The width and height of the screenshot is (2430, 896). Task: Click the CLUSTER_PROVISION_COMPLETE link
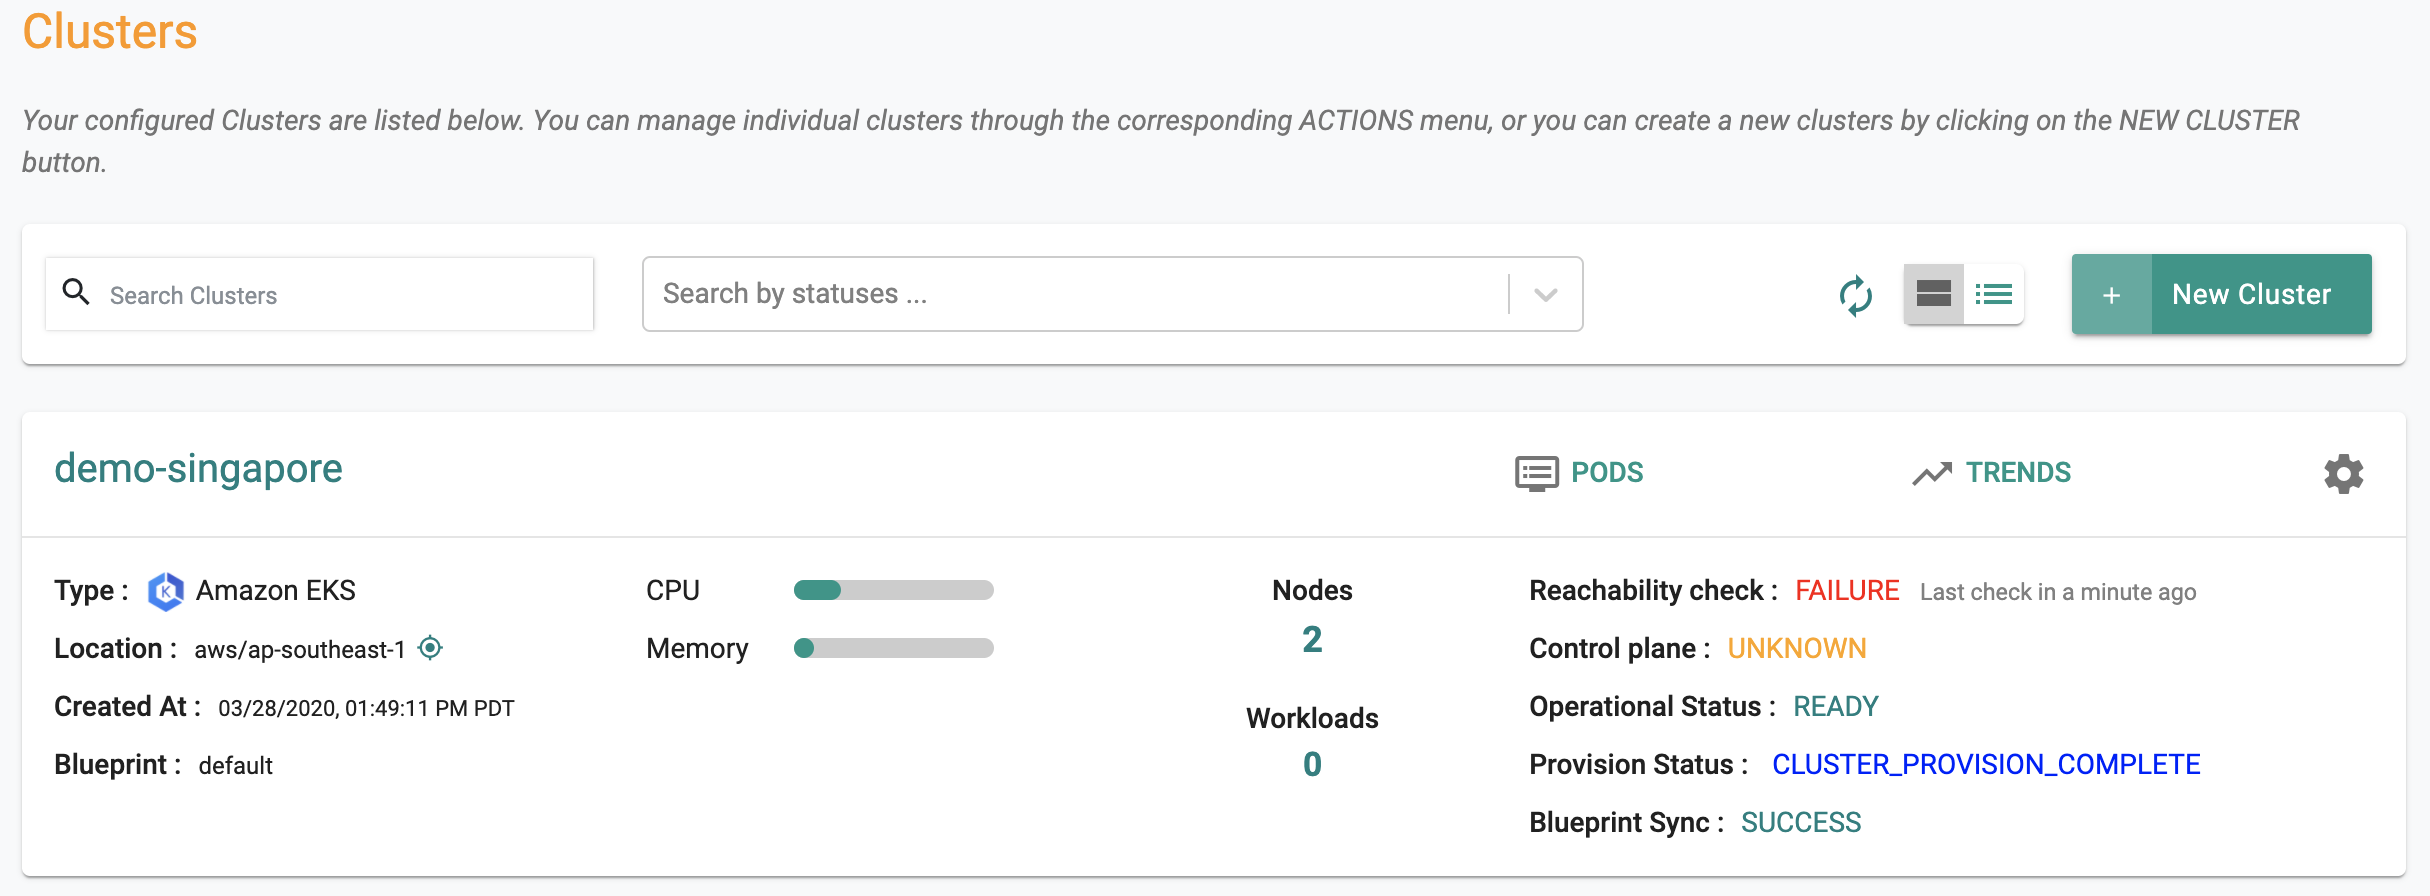point(1986,764)
